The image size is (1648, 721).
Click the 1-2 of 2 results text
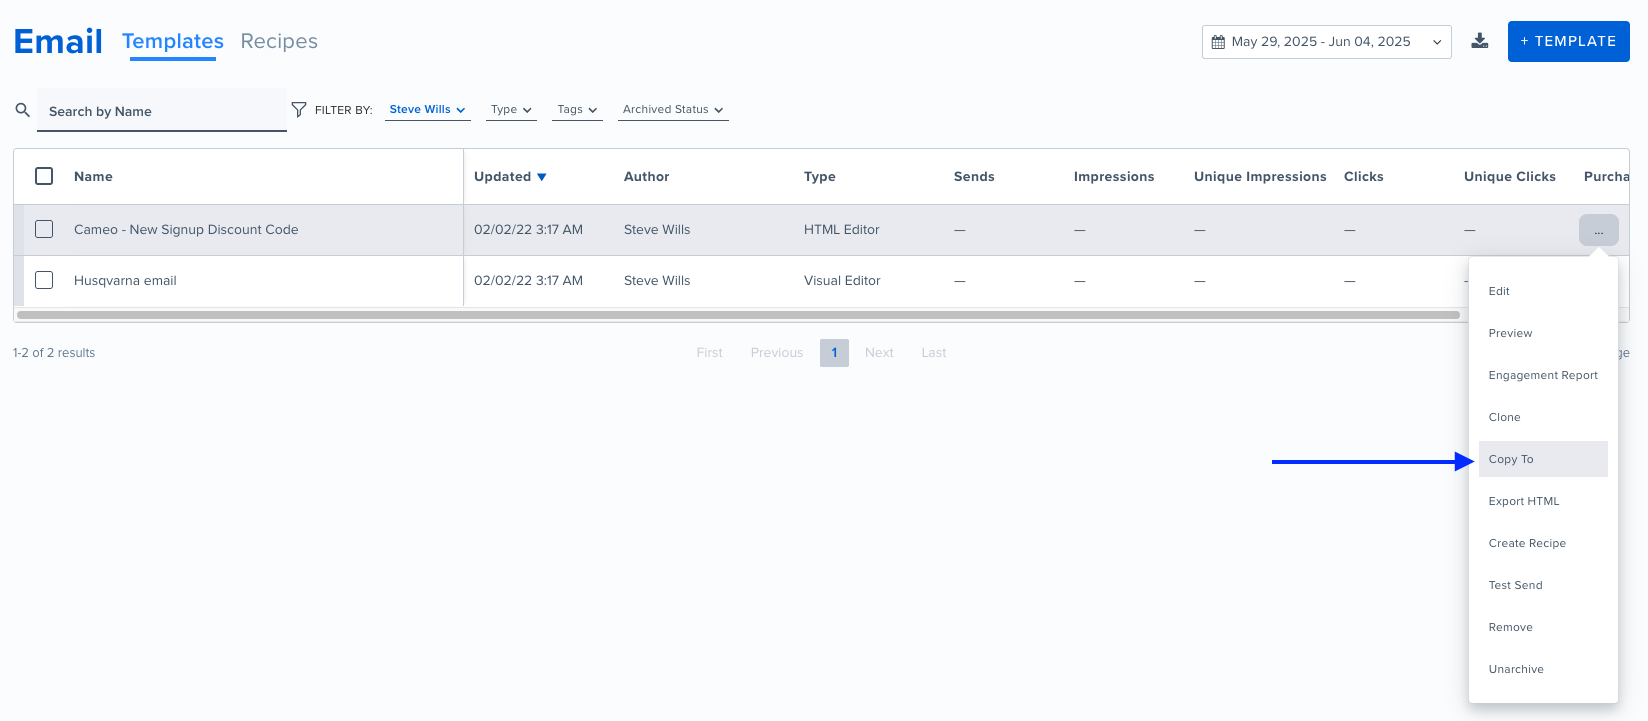(x=54, y=353)
